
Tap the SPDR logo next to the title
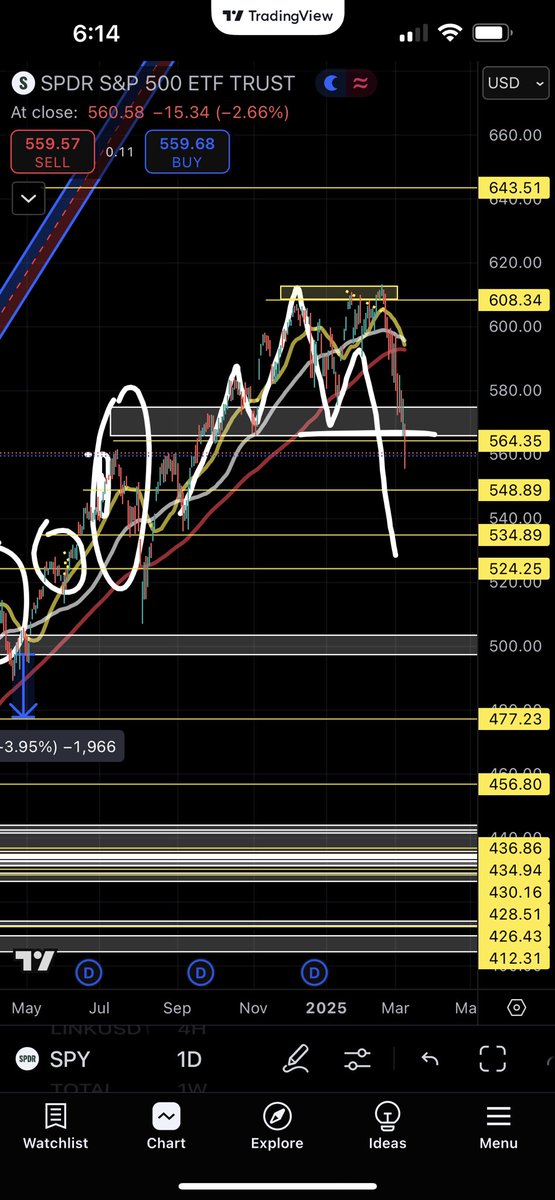pyautogui.click(x=22, y=83)
